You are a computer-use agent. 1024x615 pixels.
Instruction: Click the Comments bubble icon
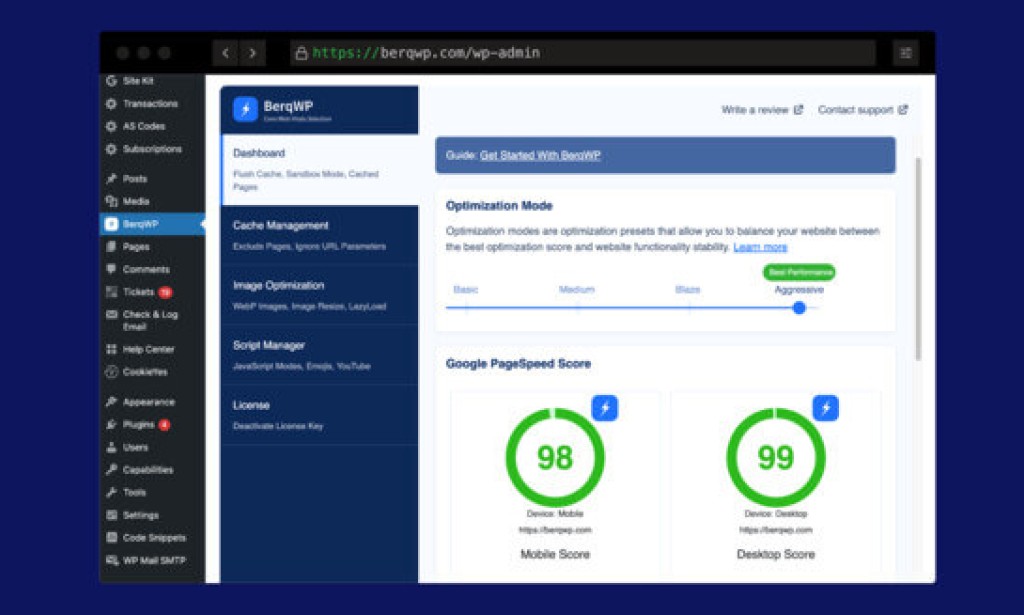(x=112, y=269)
